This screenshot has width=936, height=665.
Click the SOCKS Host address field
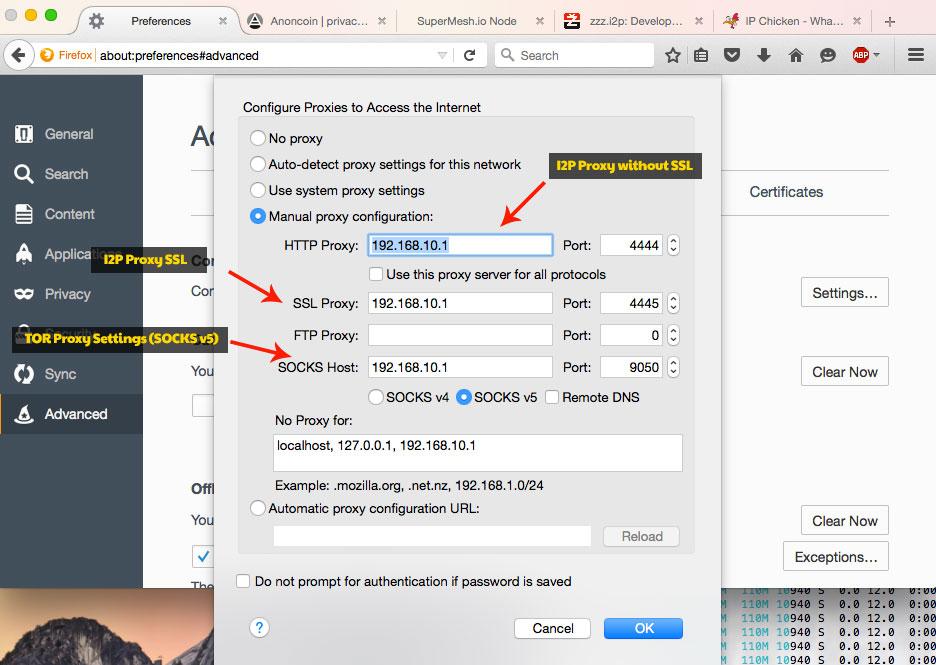click(x=460, y=367)
